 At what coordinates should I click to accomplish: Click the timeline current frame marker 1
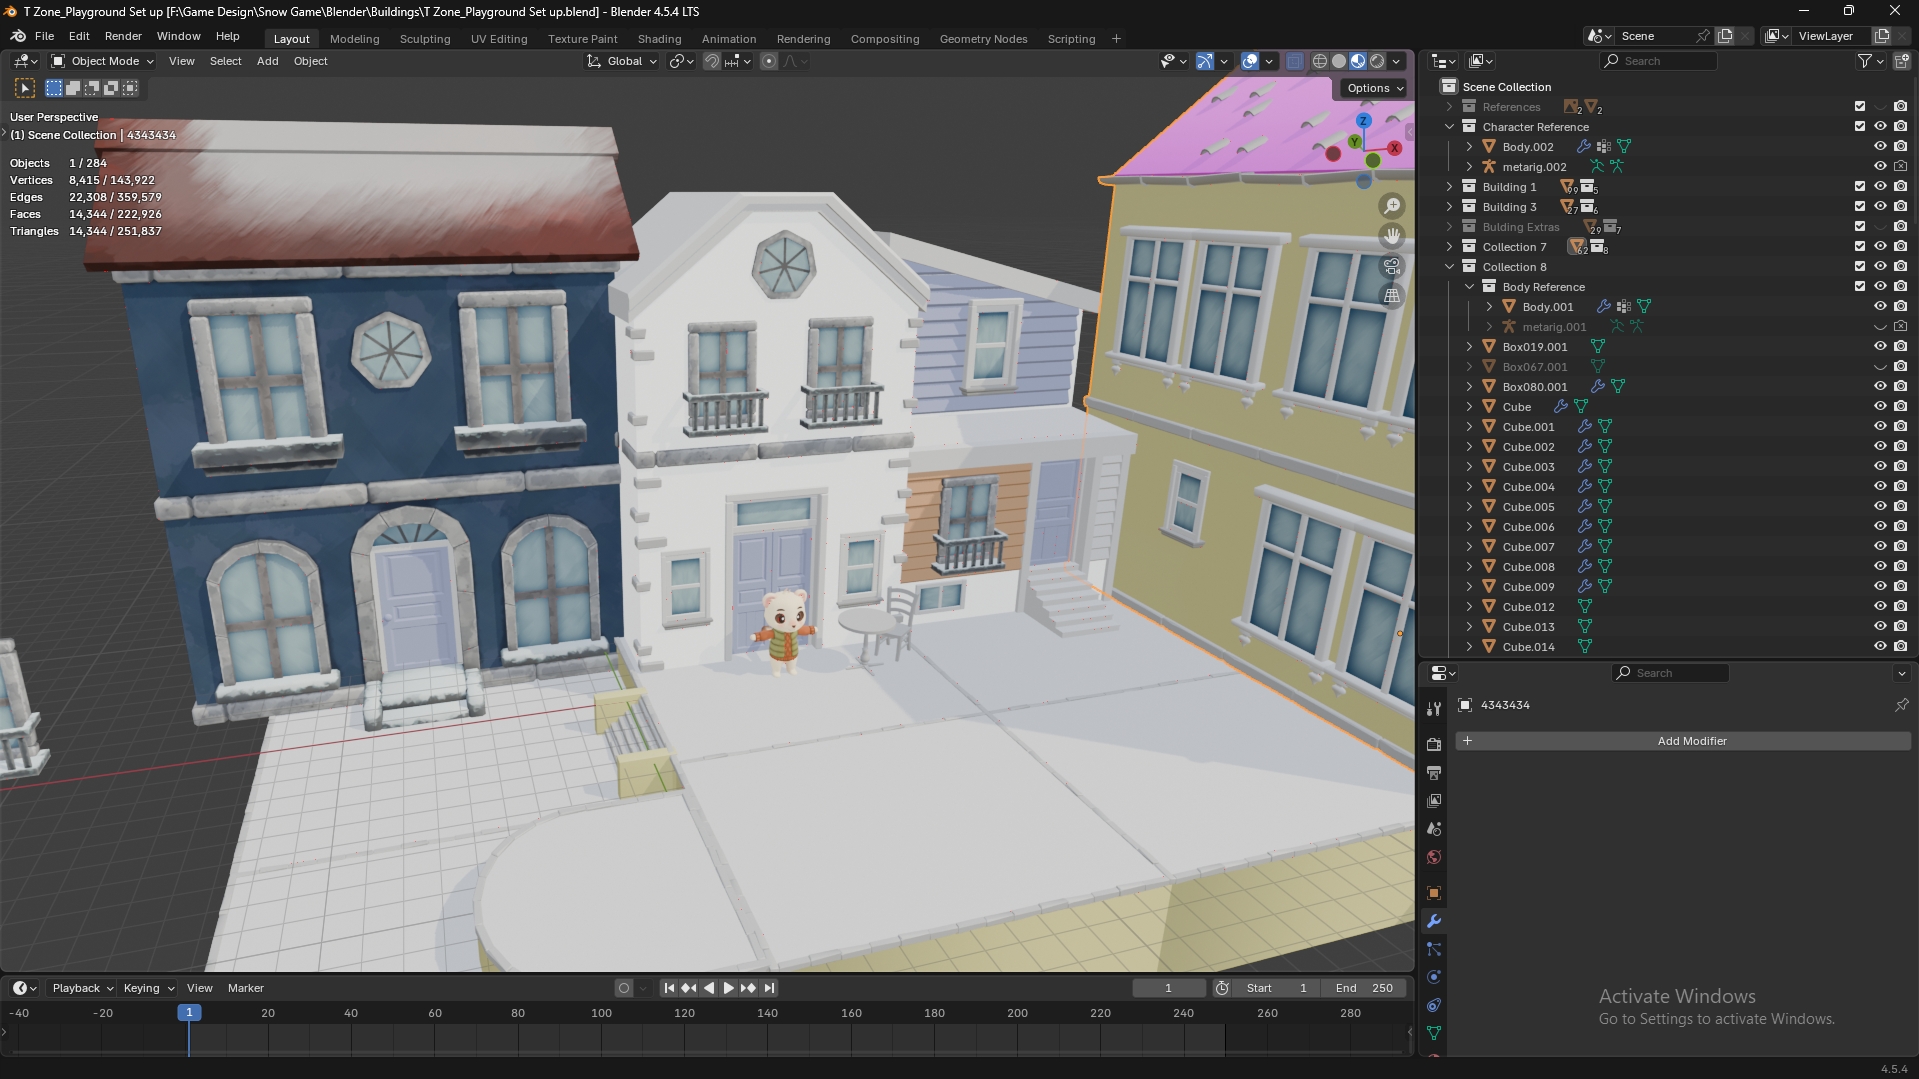[189, 1013]
